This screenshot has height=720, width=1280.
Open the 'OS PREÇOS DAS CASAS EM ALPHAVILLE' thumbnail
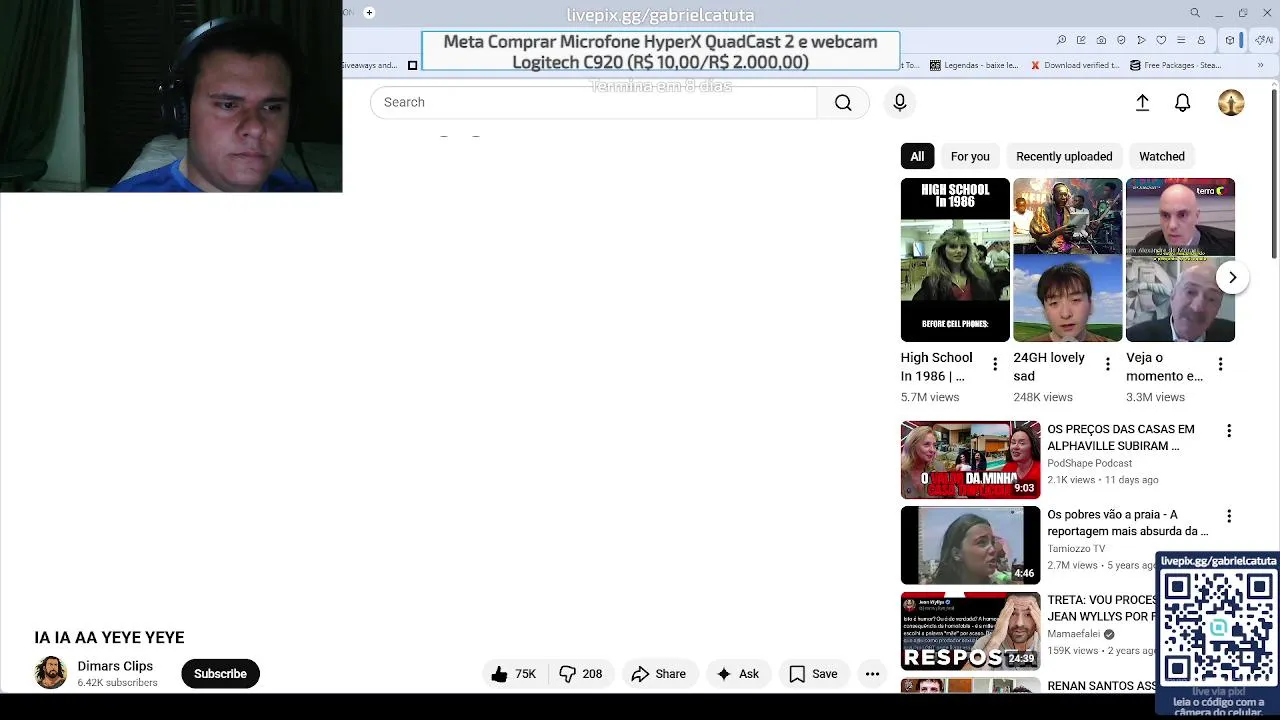tap(970, 459)
